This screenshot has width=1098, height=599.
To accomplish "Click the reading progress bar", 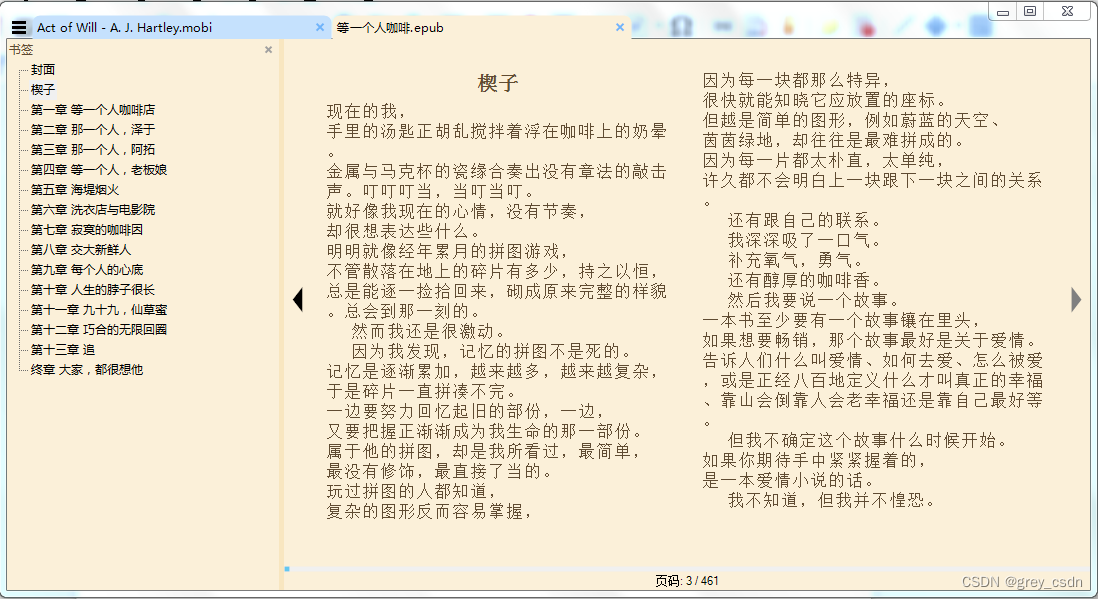I will [686, 569].
